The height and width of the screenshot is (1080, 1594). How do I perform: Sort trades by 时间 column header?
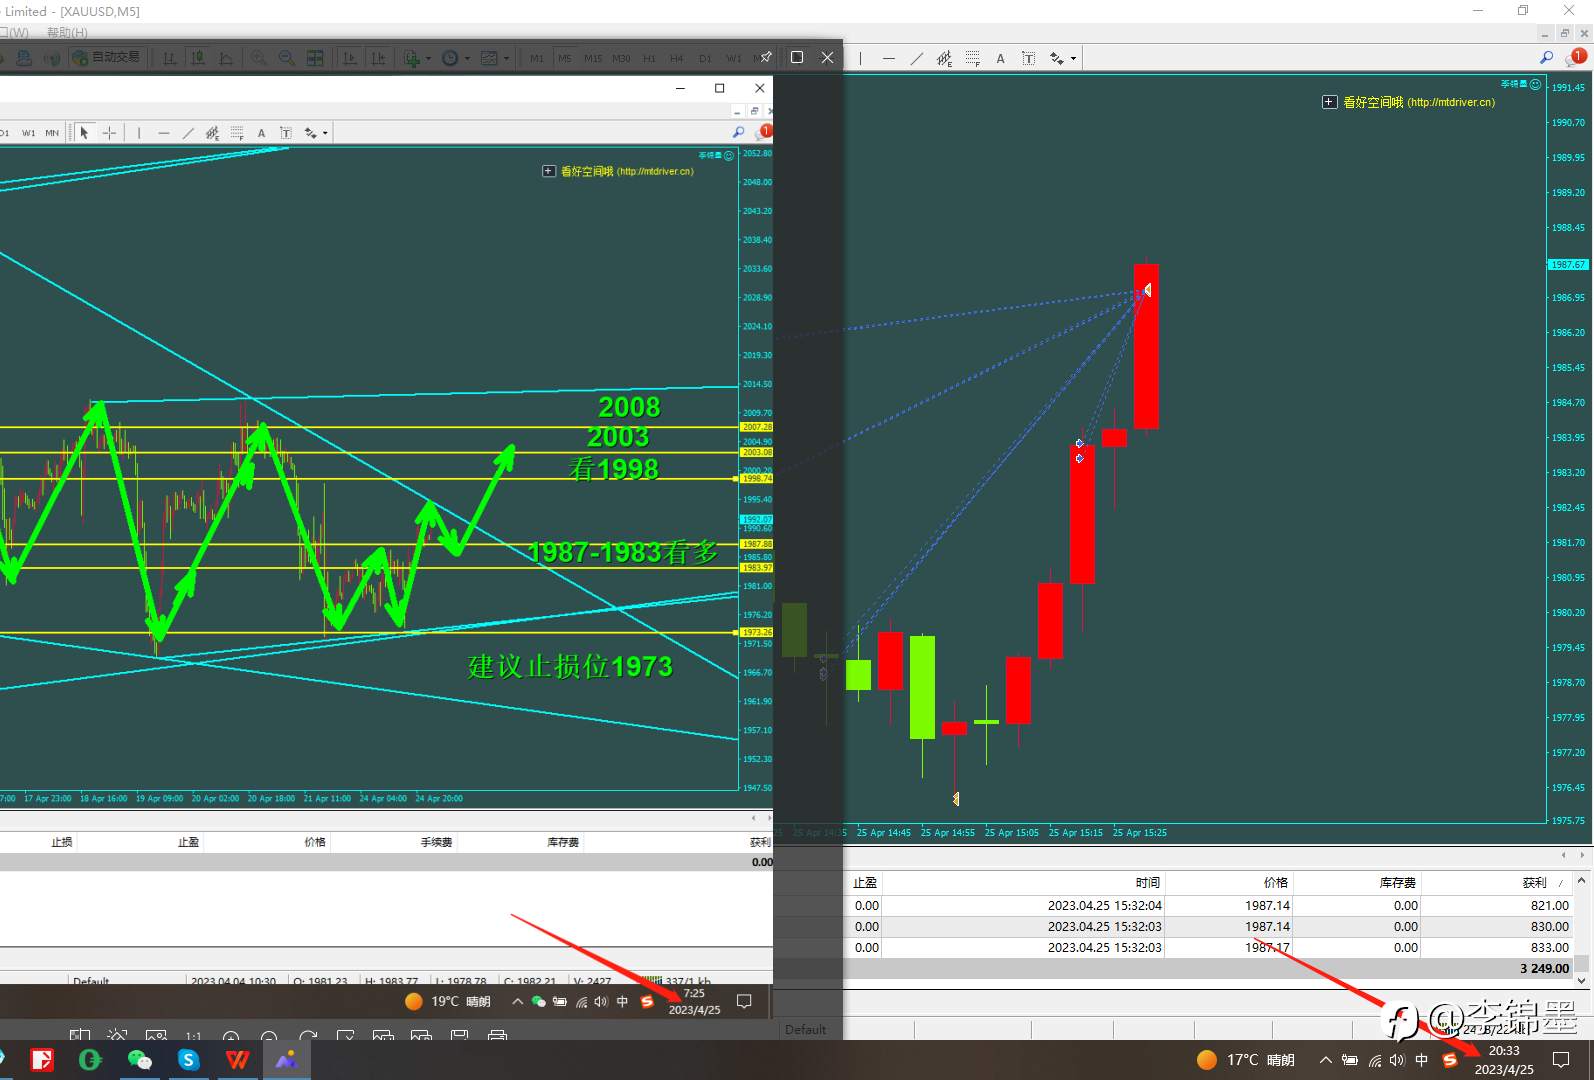(x=1147, y=882)
